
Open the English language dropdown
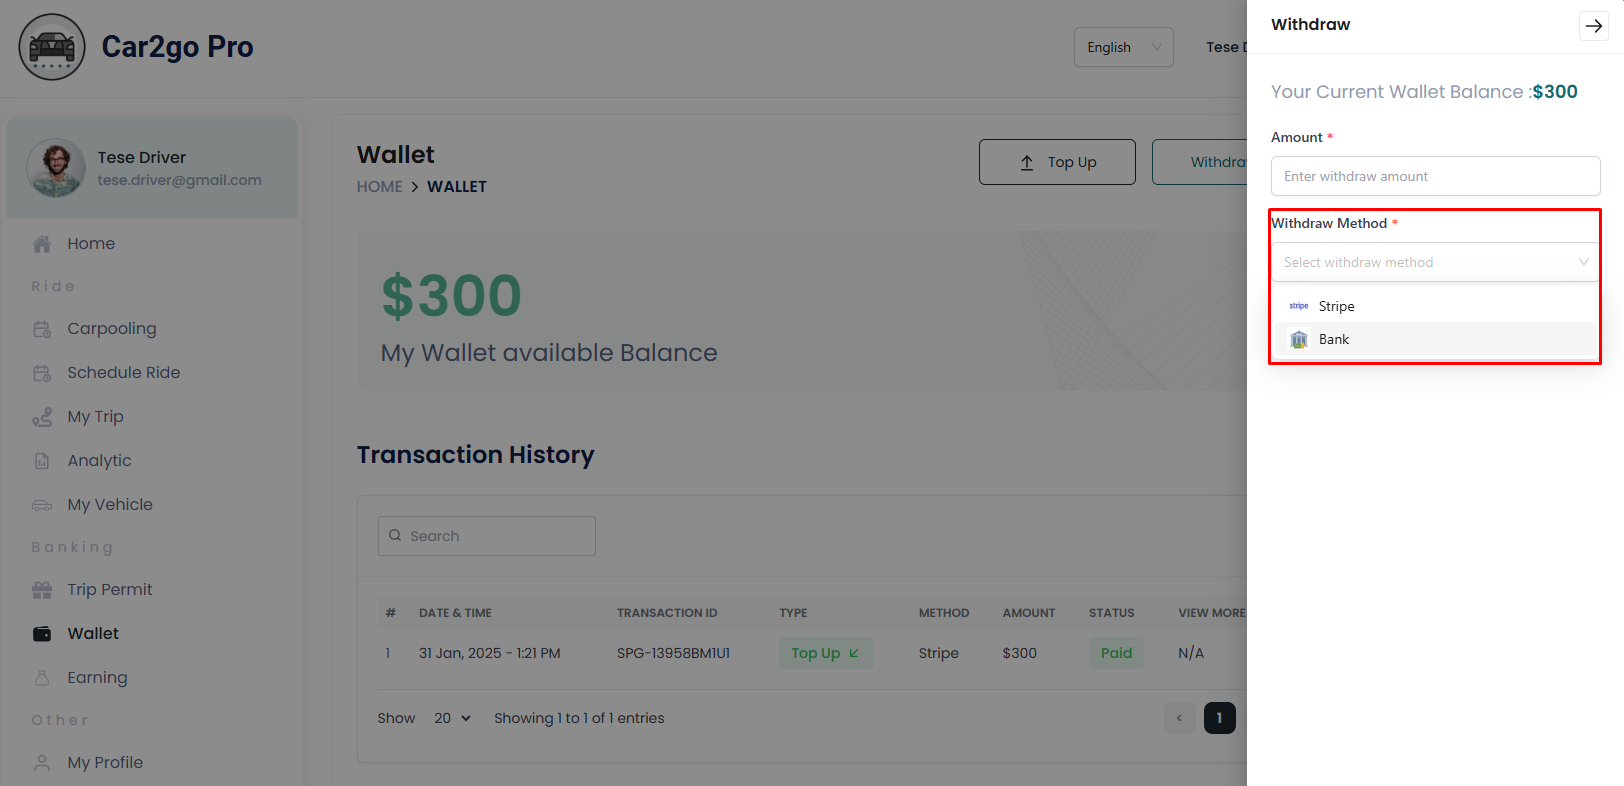tap(1124, 47)
